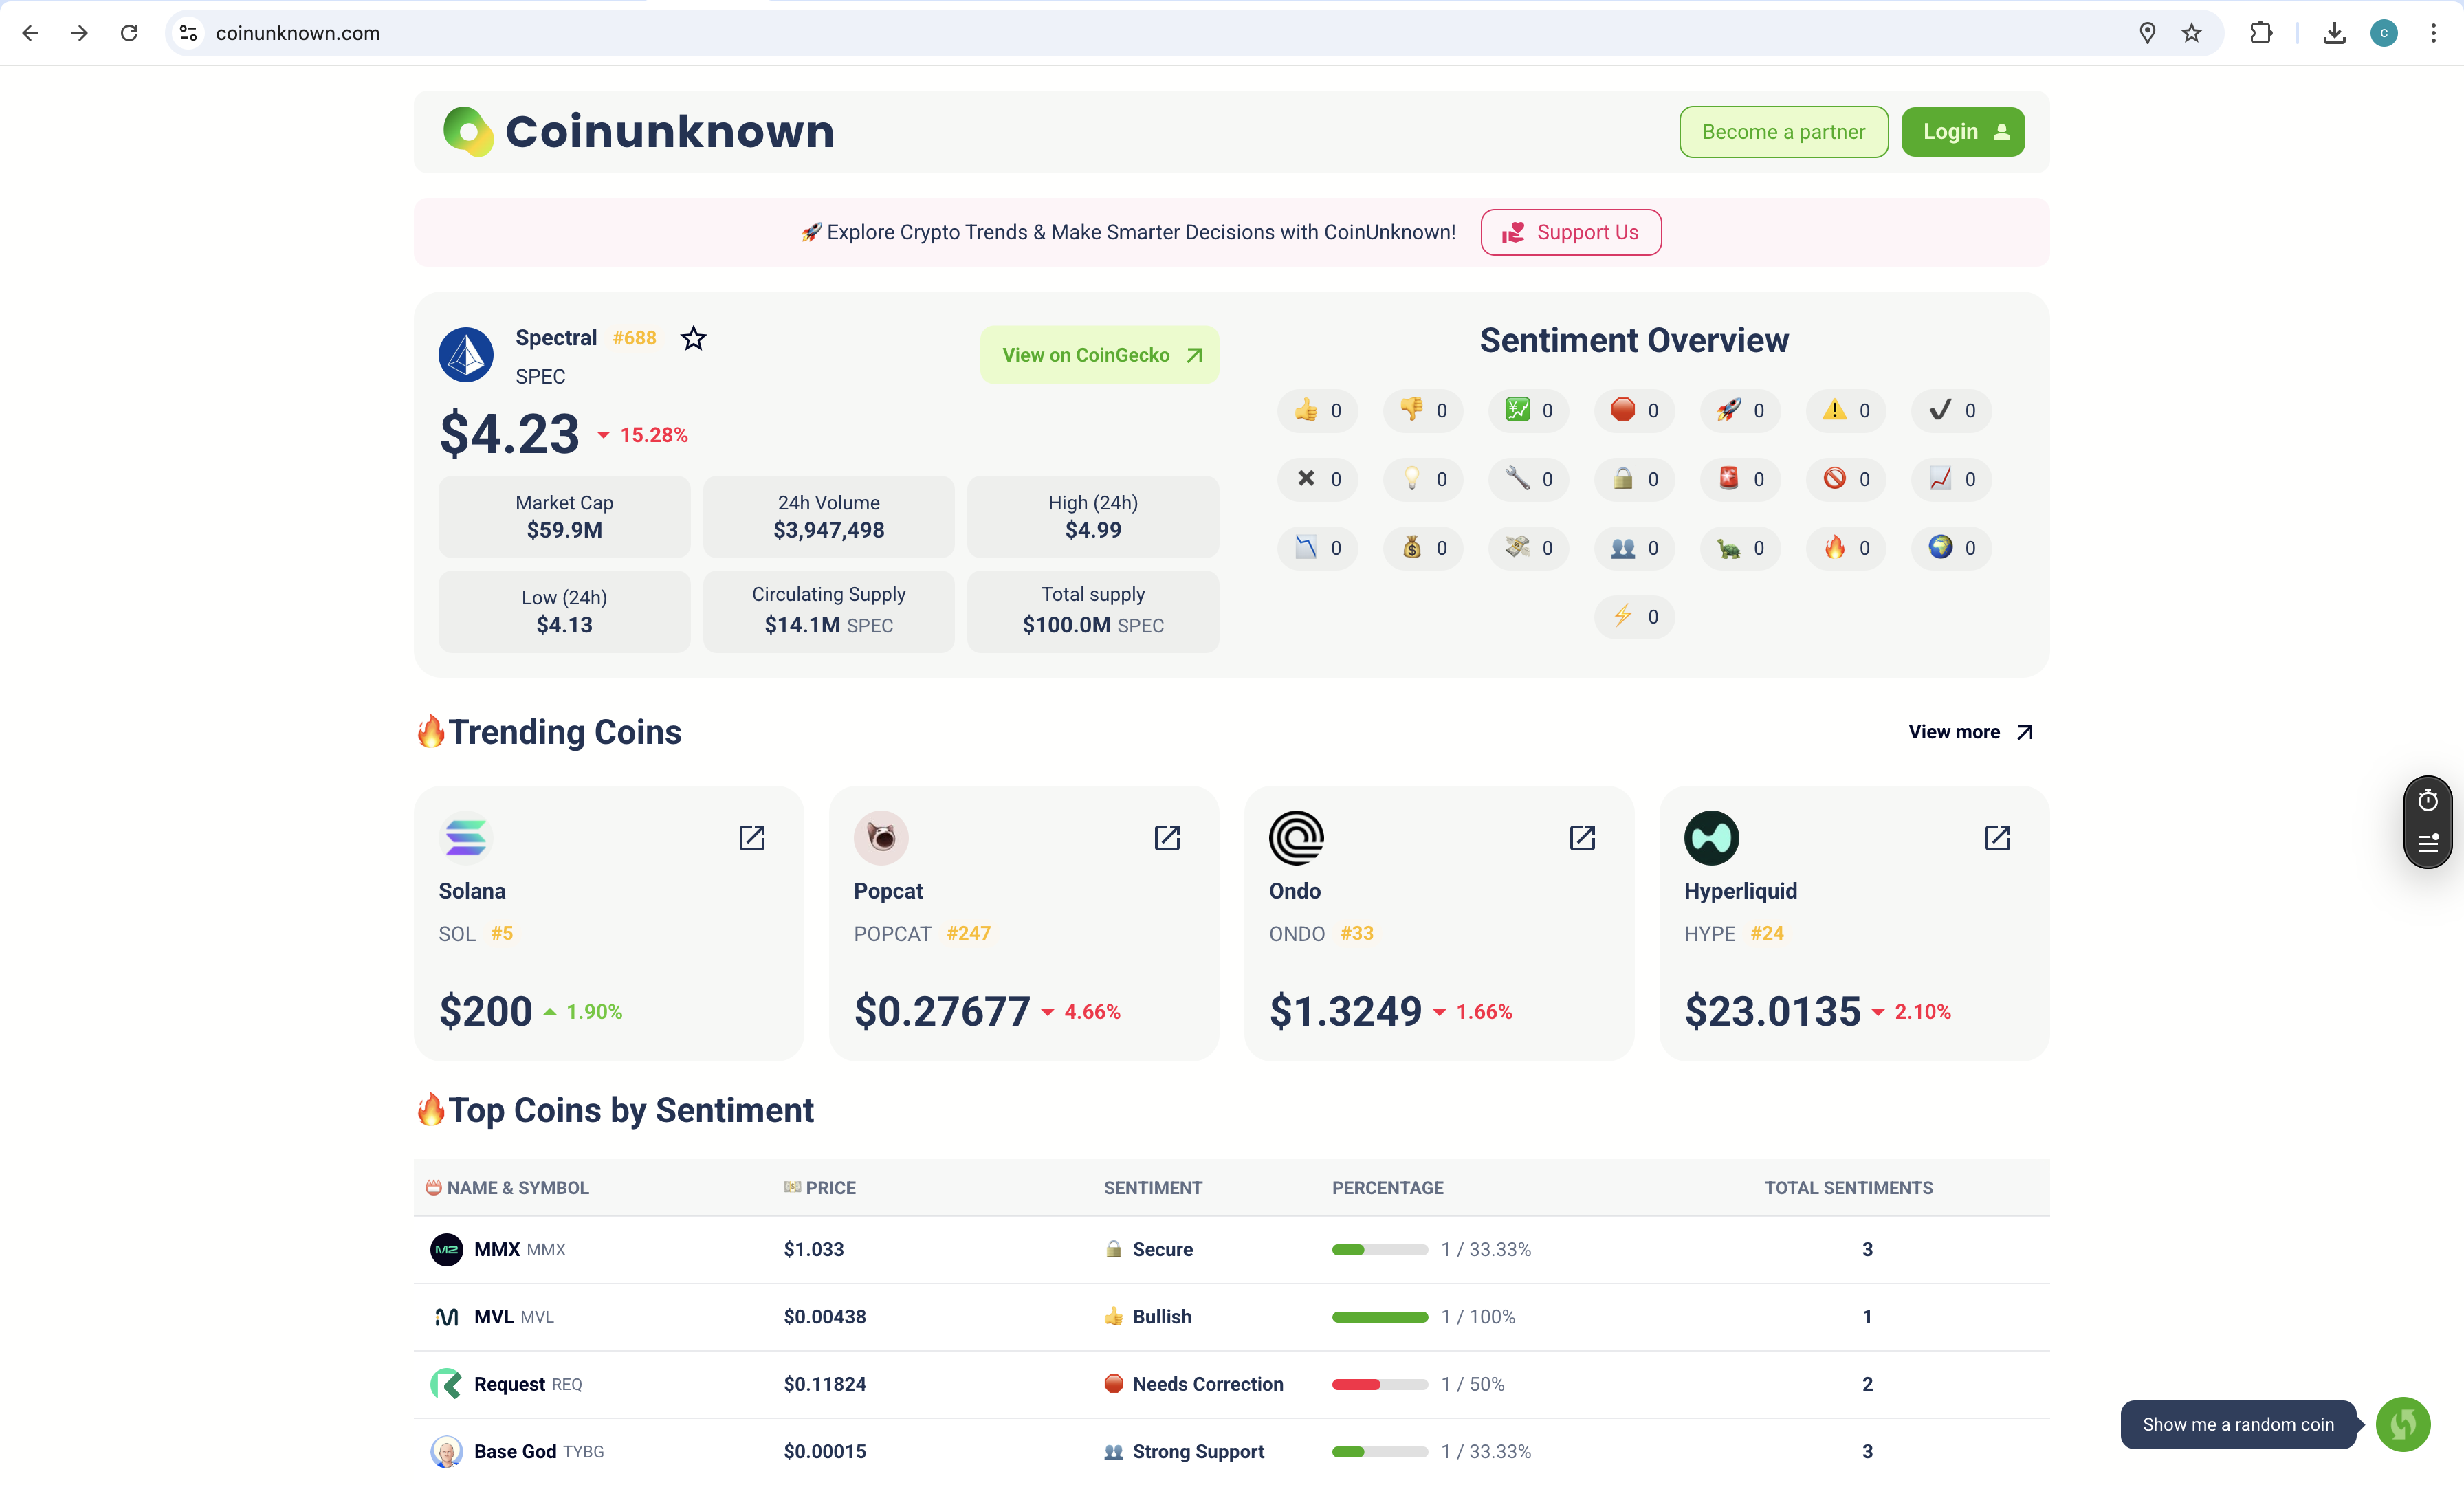Click the thumbs up sentiment button
The height and width of the screenshot is (1485, 2464).
pyautogui.click(x=1317, y=411)
